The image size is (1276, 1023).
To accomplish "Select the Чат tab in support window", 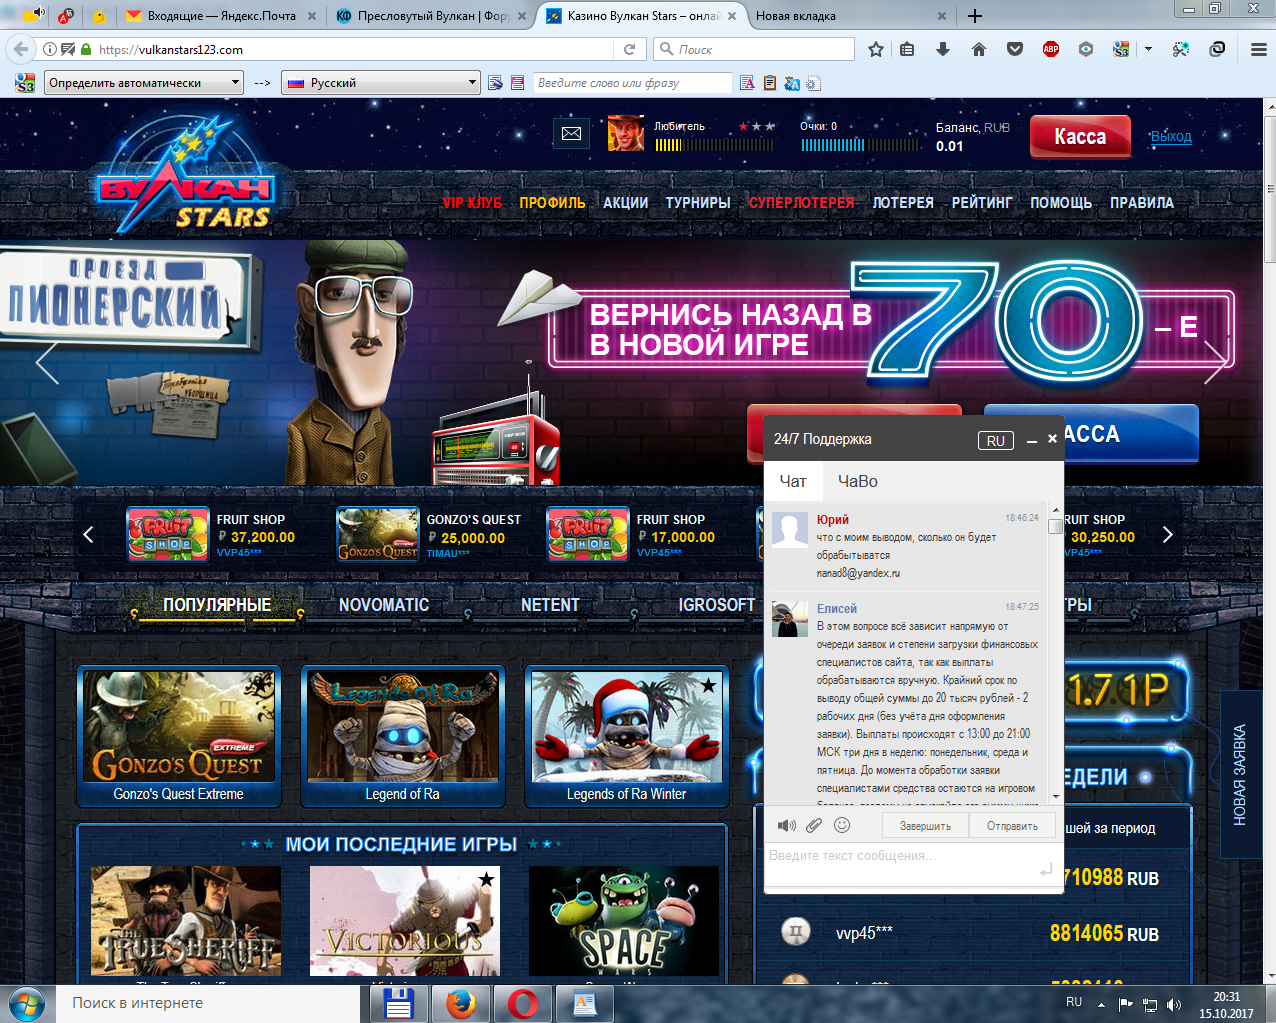I will tap(793, 481).
